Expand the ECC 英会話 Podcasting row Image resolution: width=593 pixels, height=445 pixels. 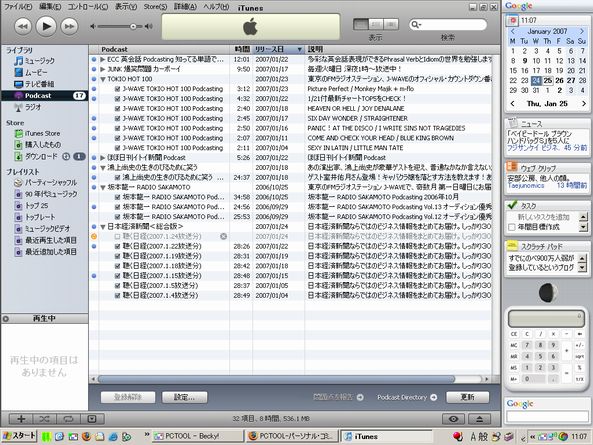102,59
